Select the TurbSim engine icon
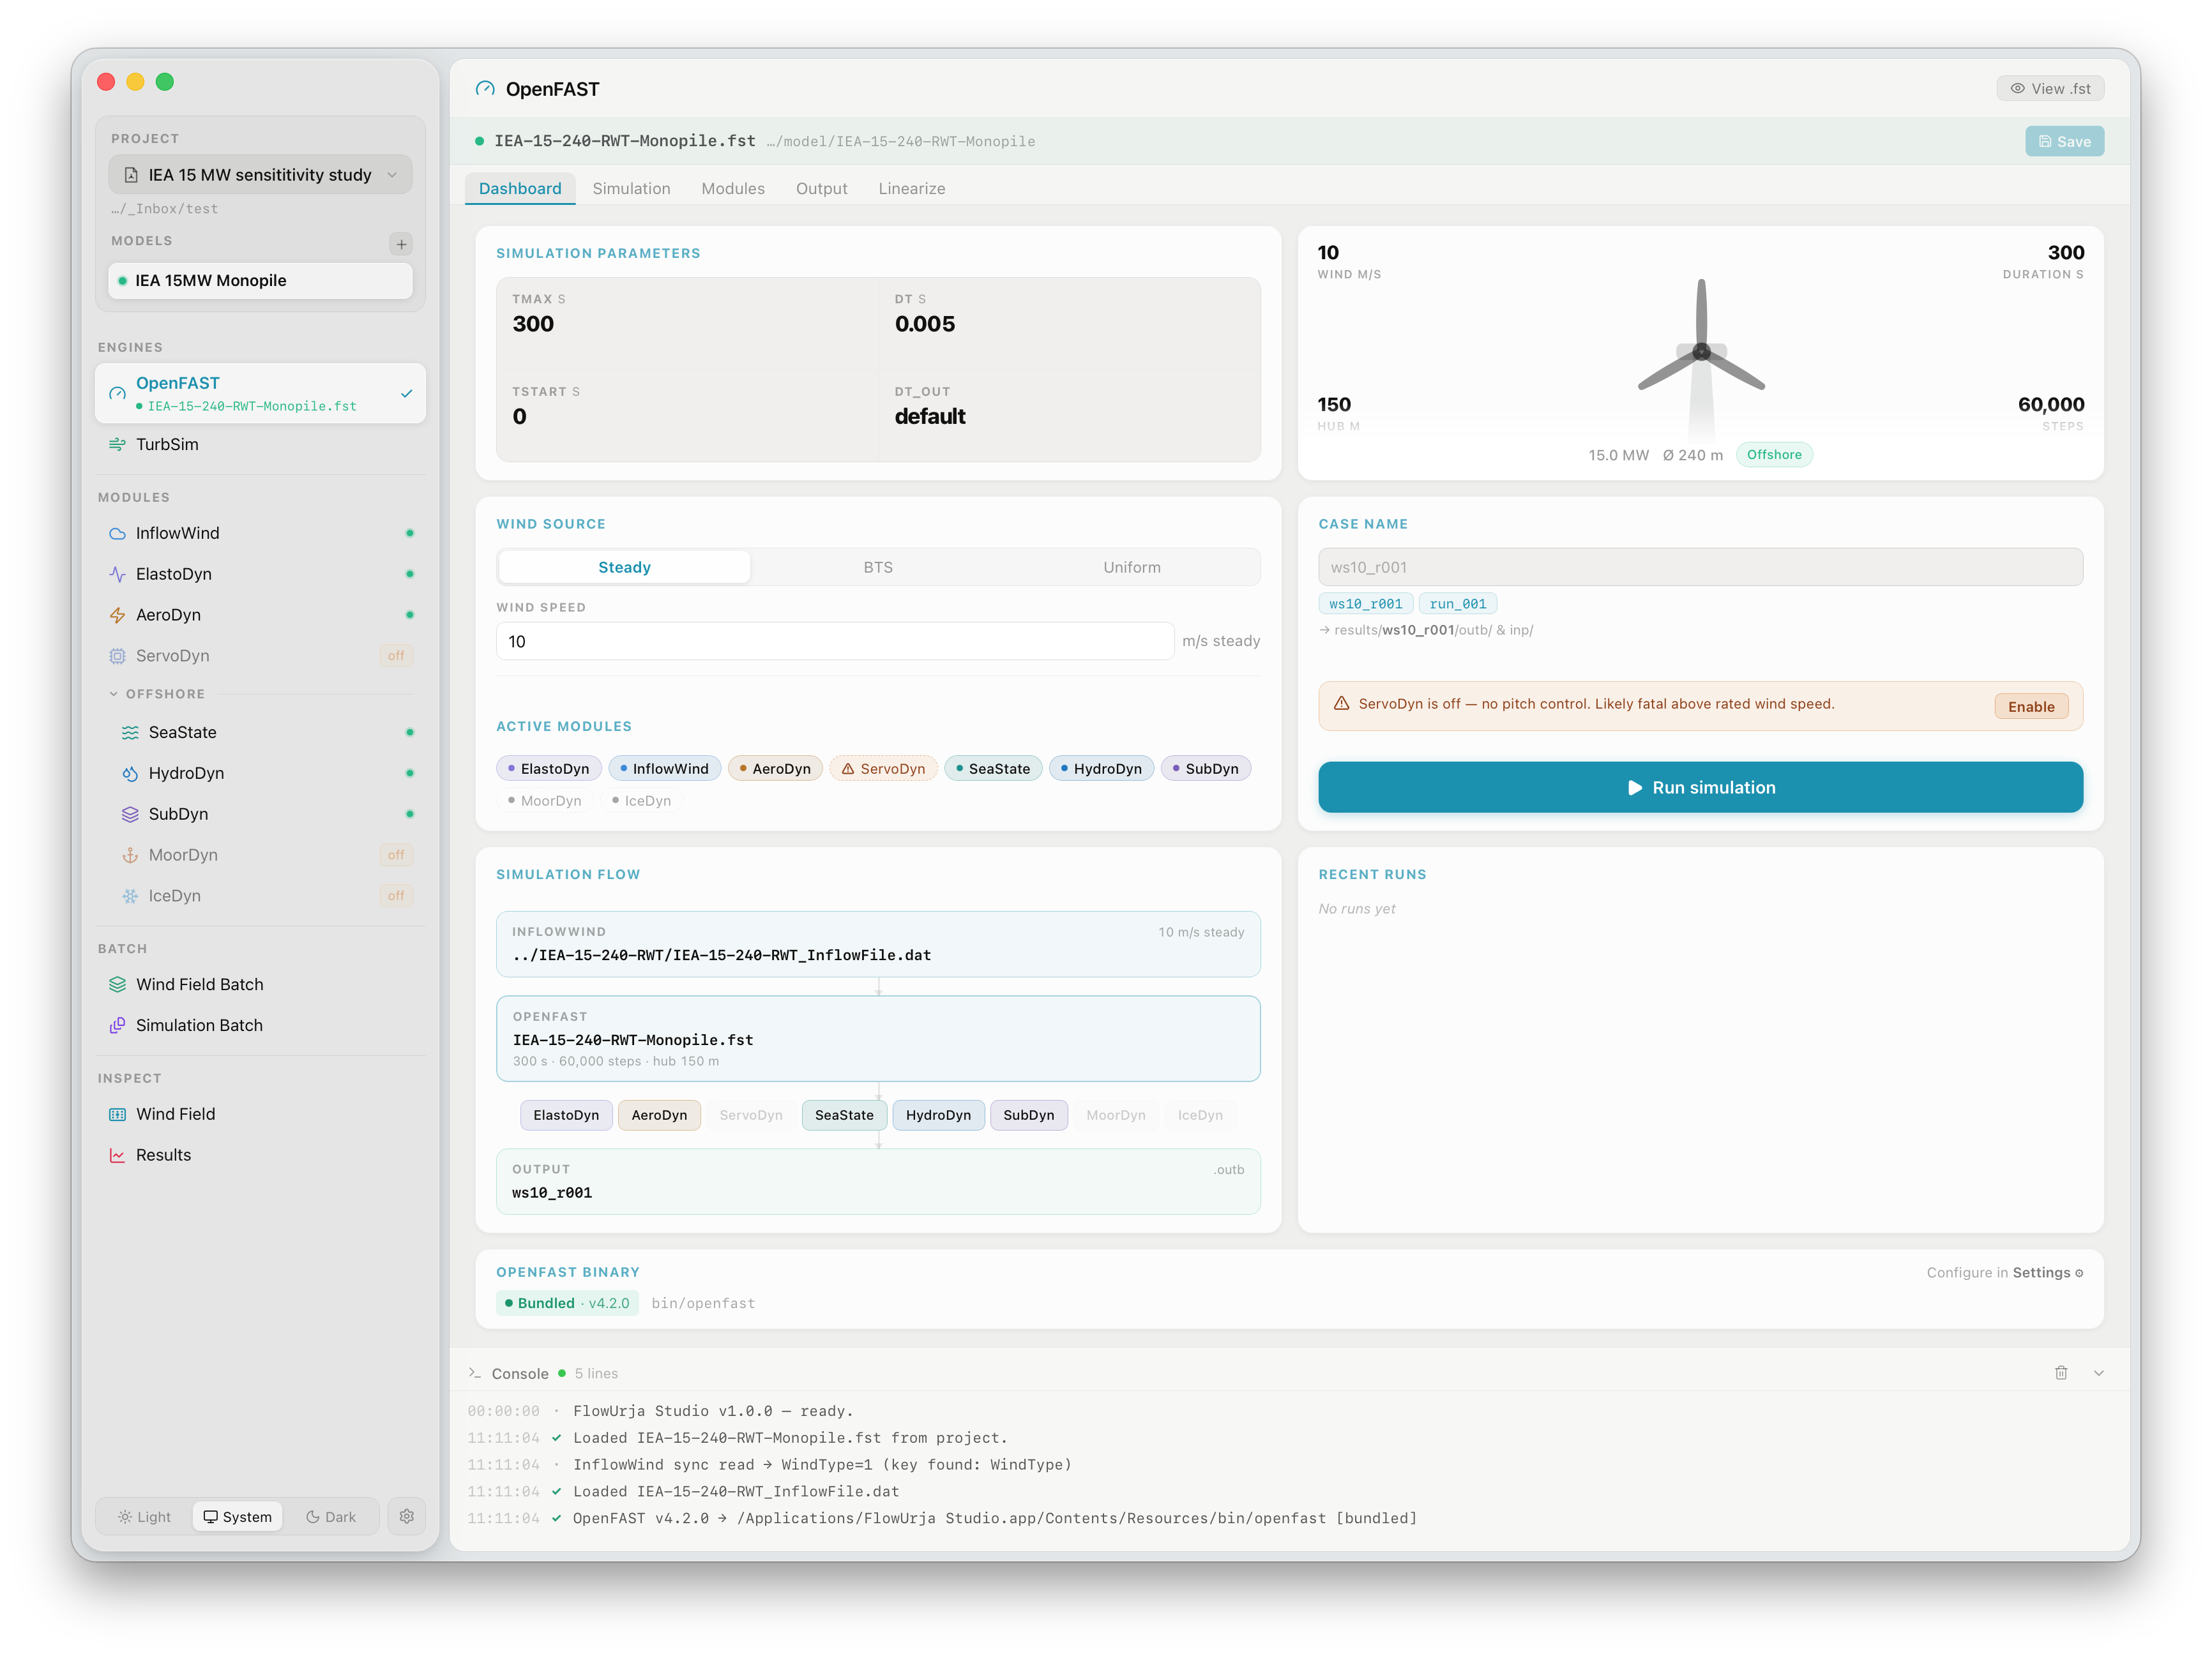 (x=117, y=445)
